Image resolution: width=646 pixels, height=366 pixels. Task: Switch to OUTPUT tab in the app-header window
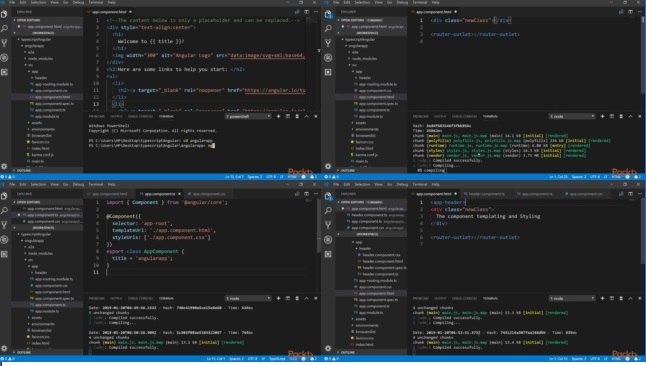440,298
